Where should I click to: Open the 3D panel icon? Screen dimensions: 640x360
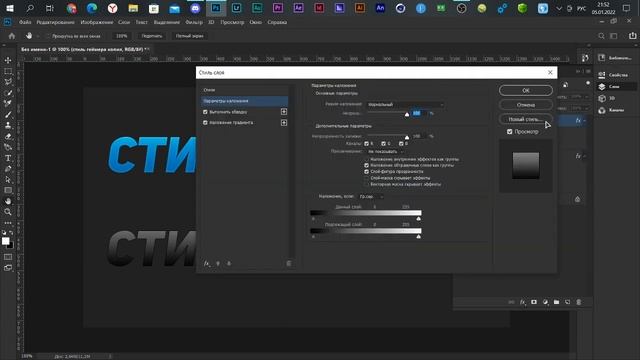click(602, 98)
